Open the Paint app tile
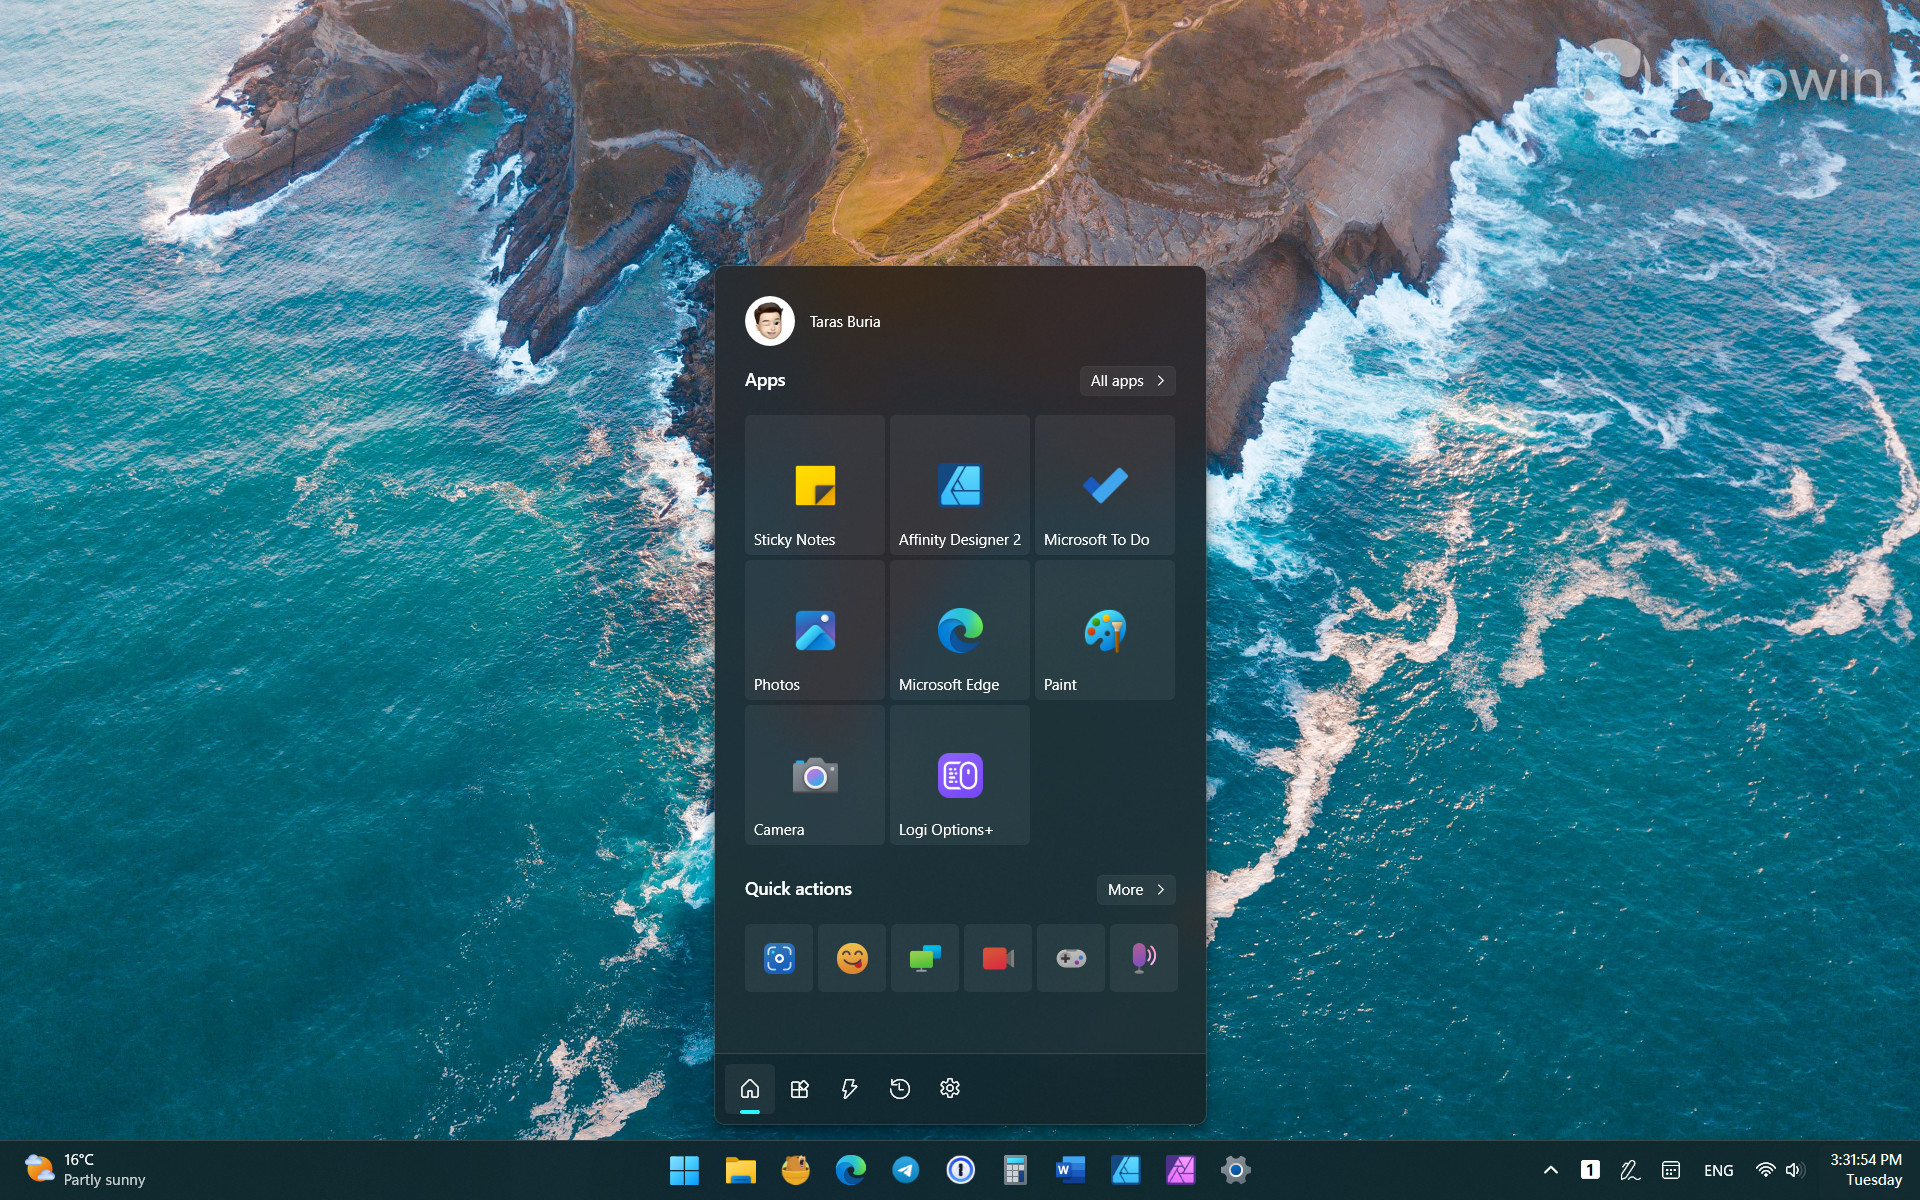Image resolution: width=1920 pixels, height=1200 pixels. pos(1104,630)
